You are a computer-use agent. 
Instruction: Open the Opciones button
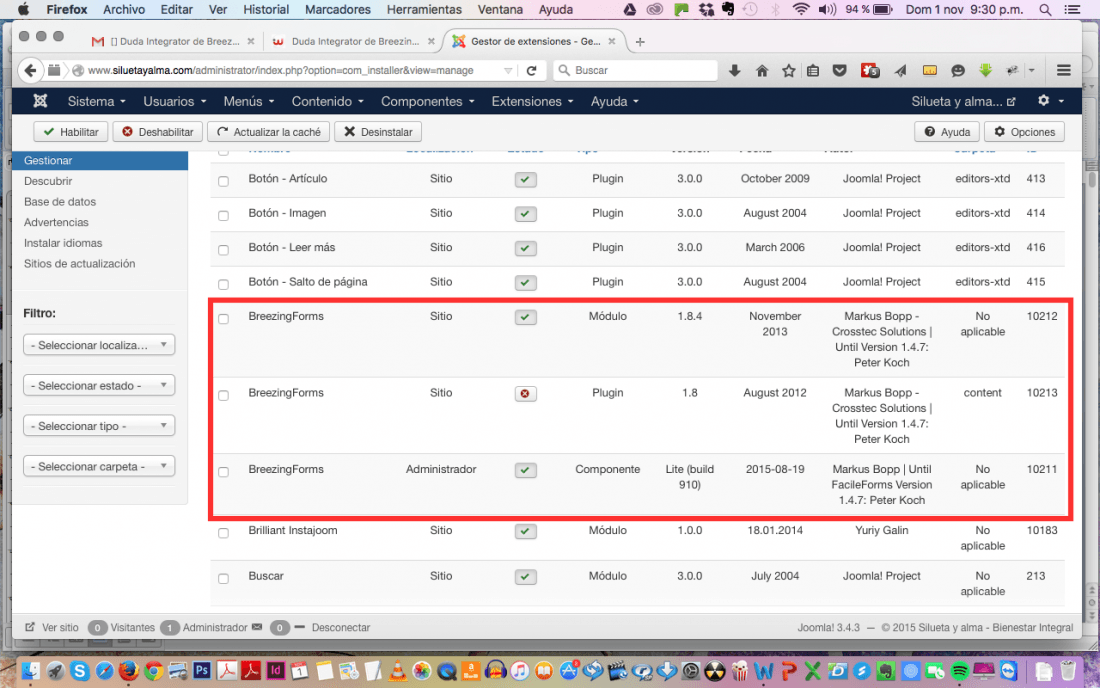[1024, 132]
